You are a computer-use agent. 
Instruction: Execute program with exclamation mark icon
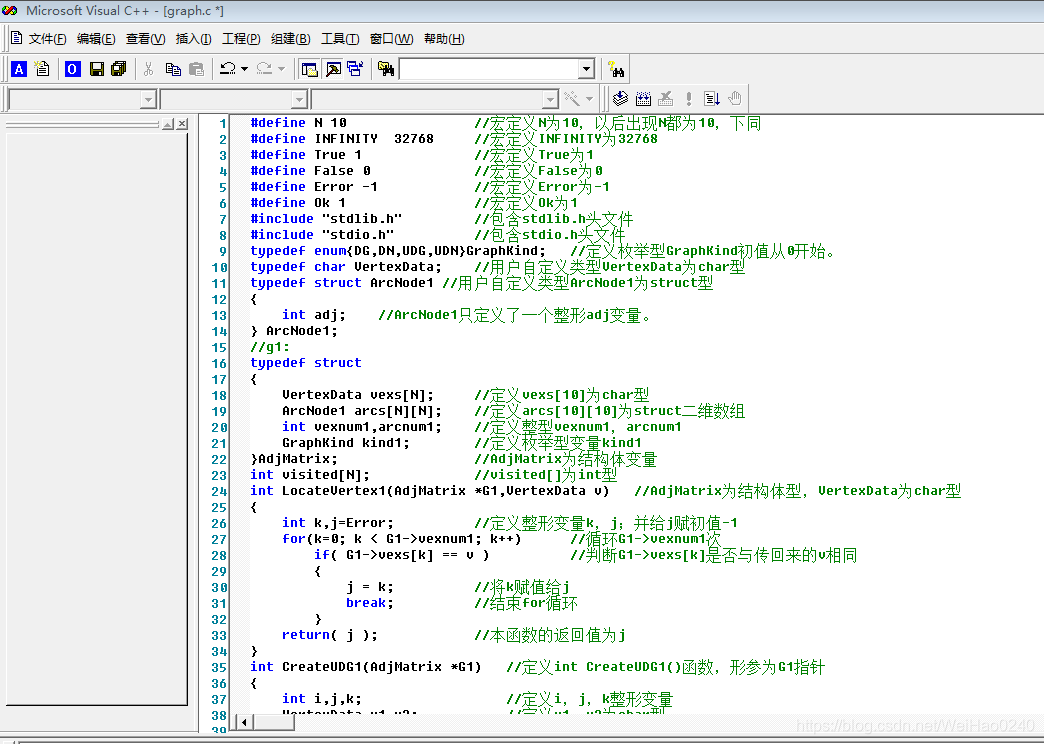pos(688,99)
